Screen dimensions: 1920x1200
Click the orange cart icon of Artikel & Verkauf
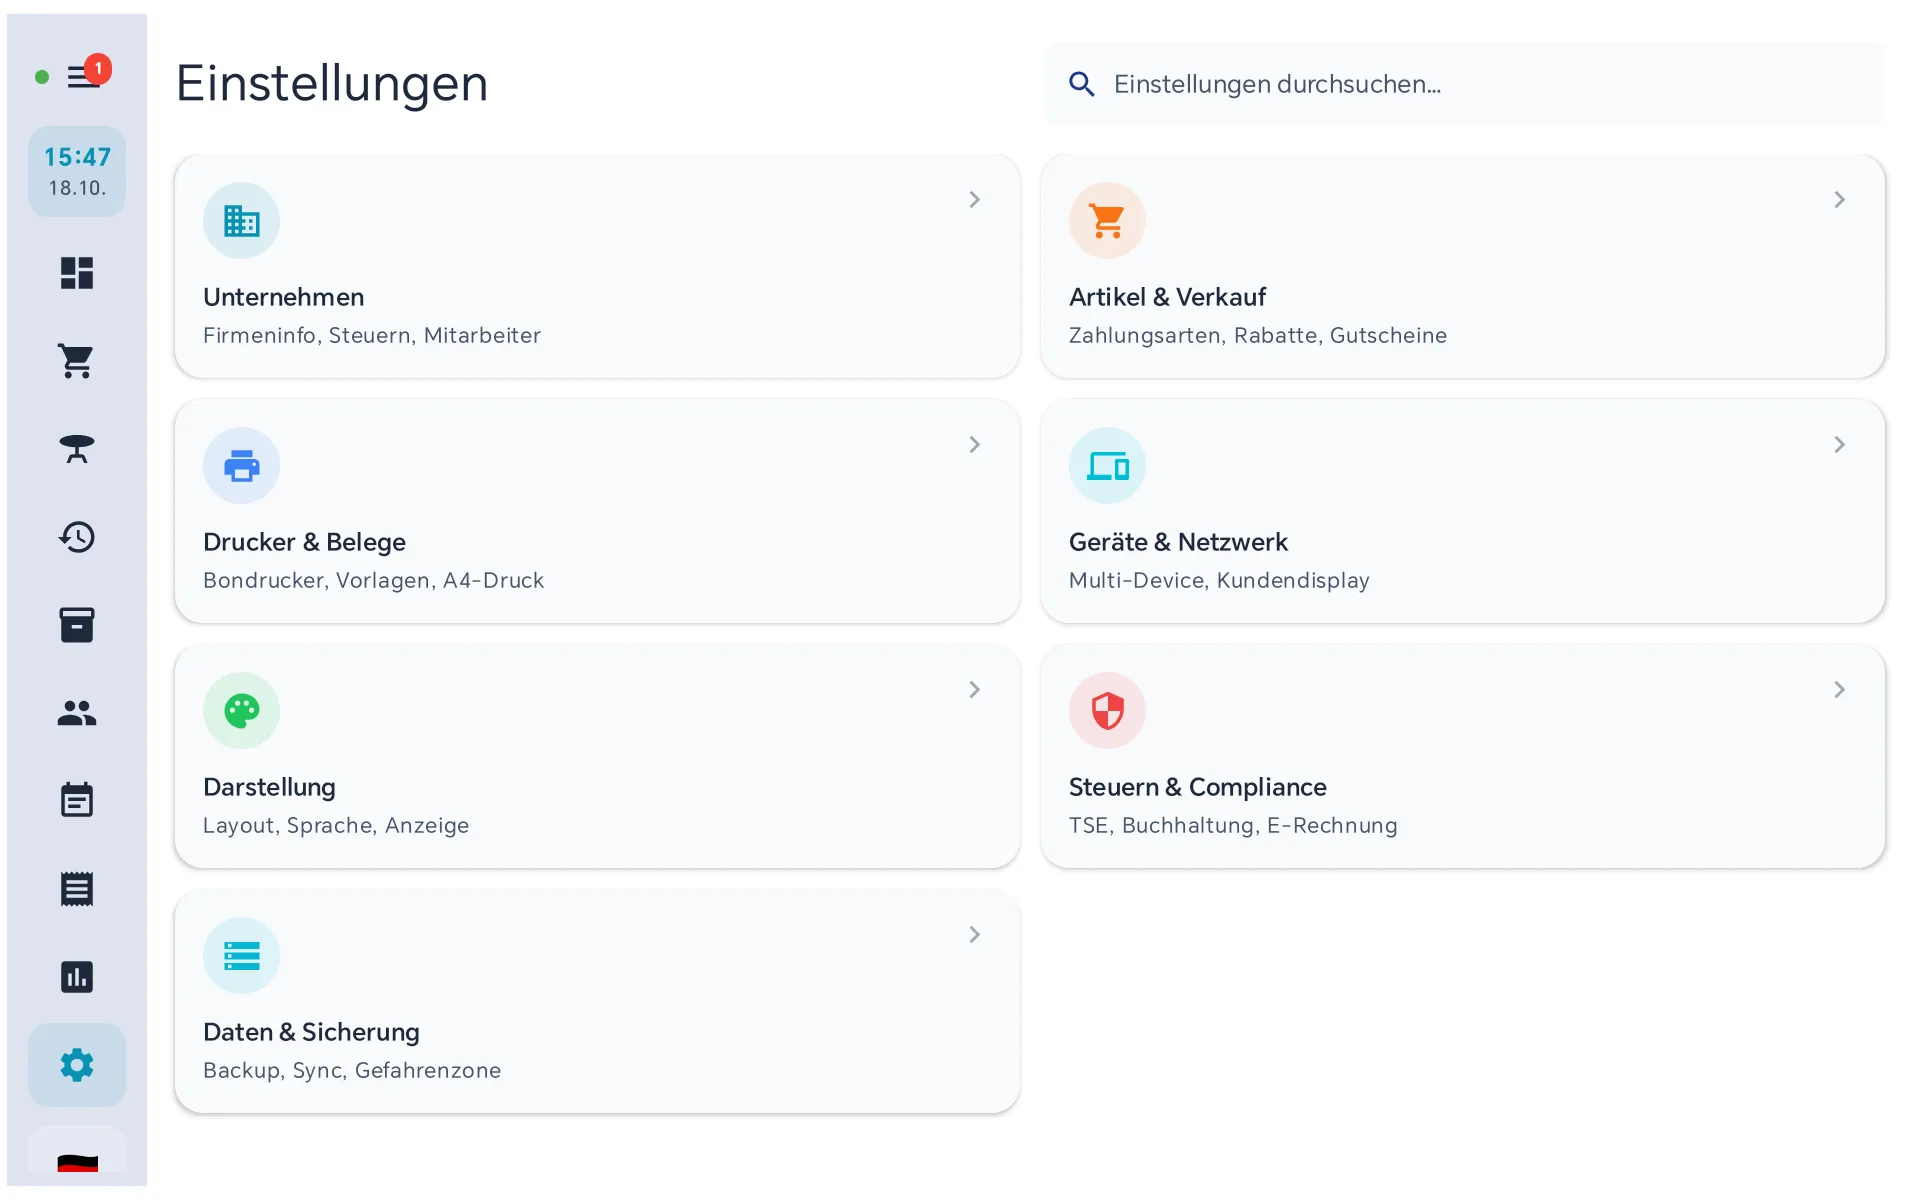[1107, 220]
